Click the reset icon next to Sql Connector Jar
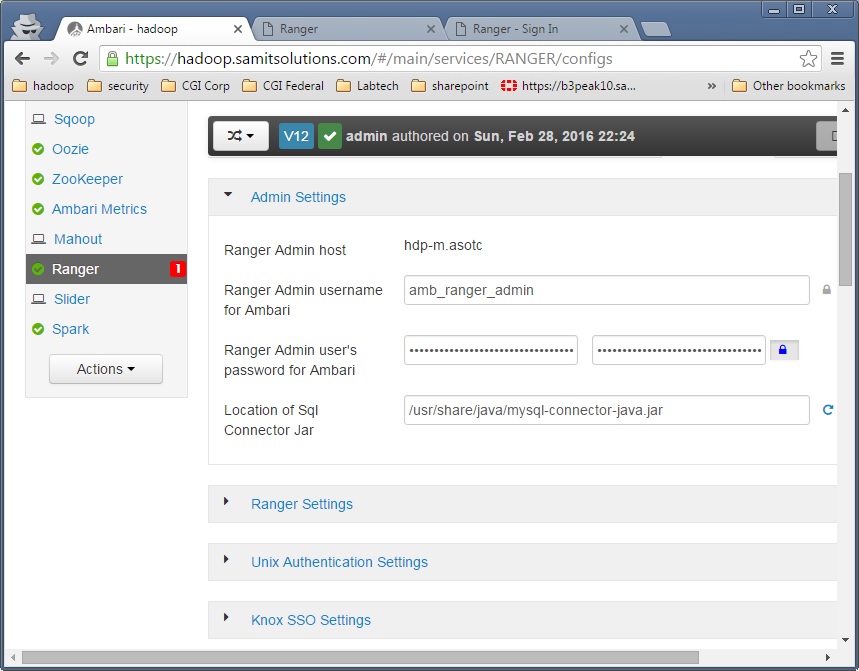859x671 pixels. (828, 409)
